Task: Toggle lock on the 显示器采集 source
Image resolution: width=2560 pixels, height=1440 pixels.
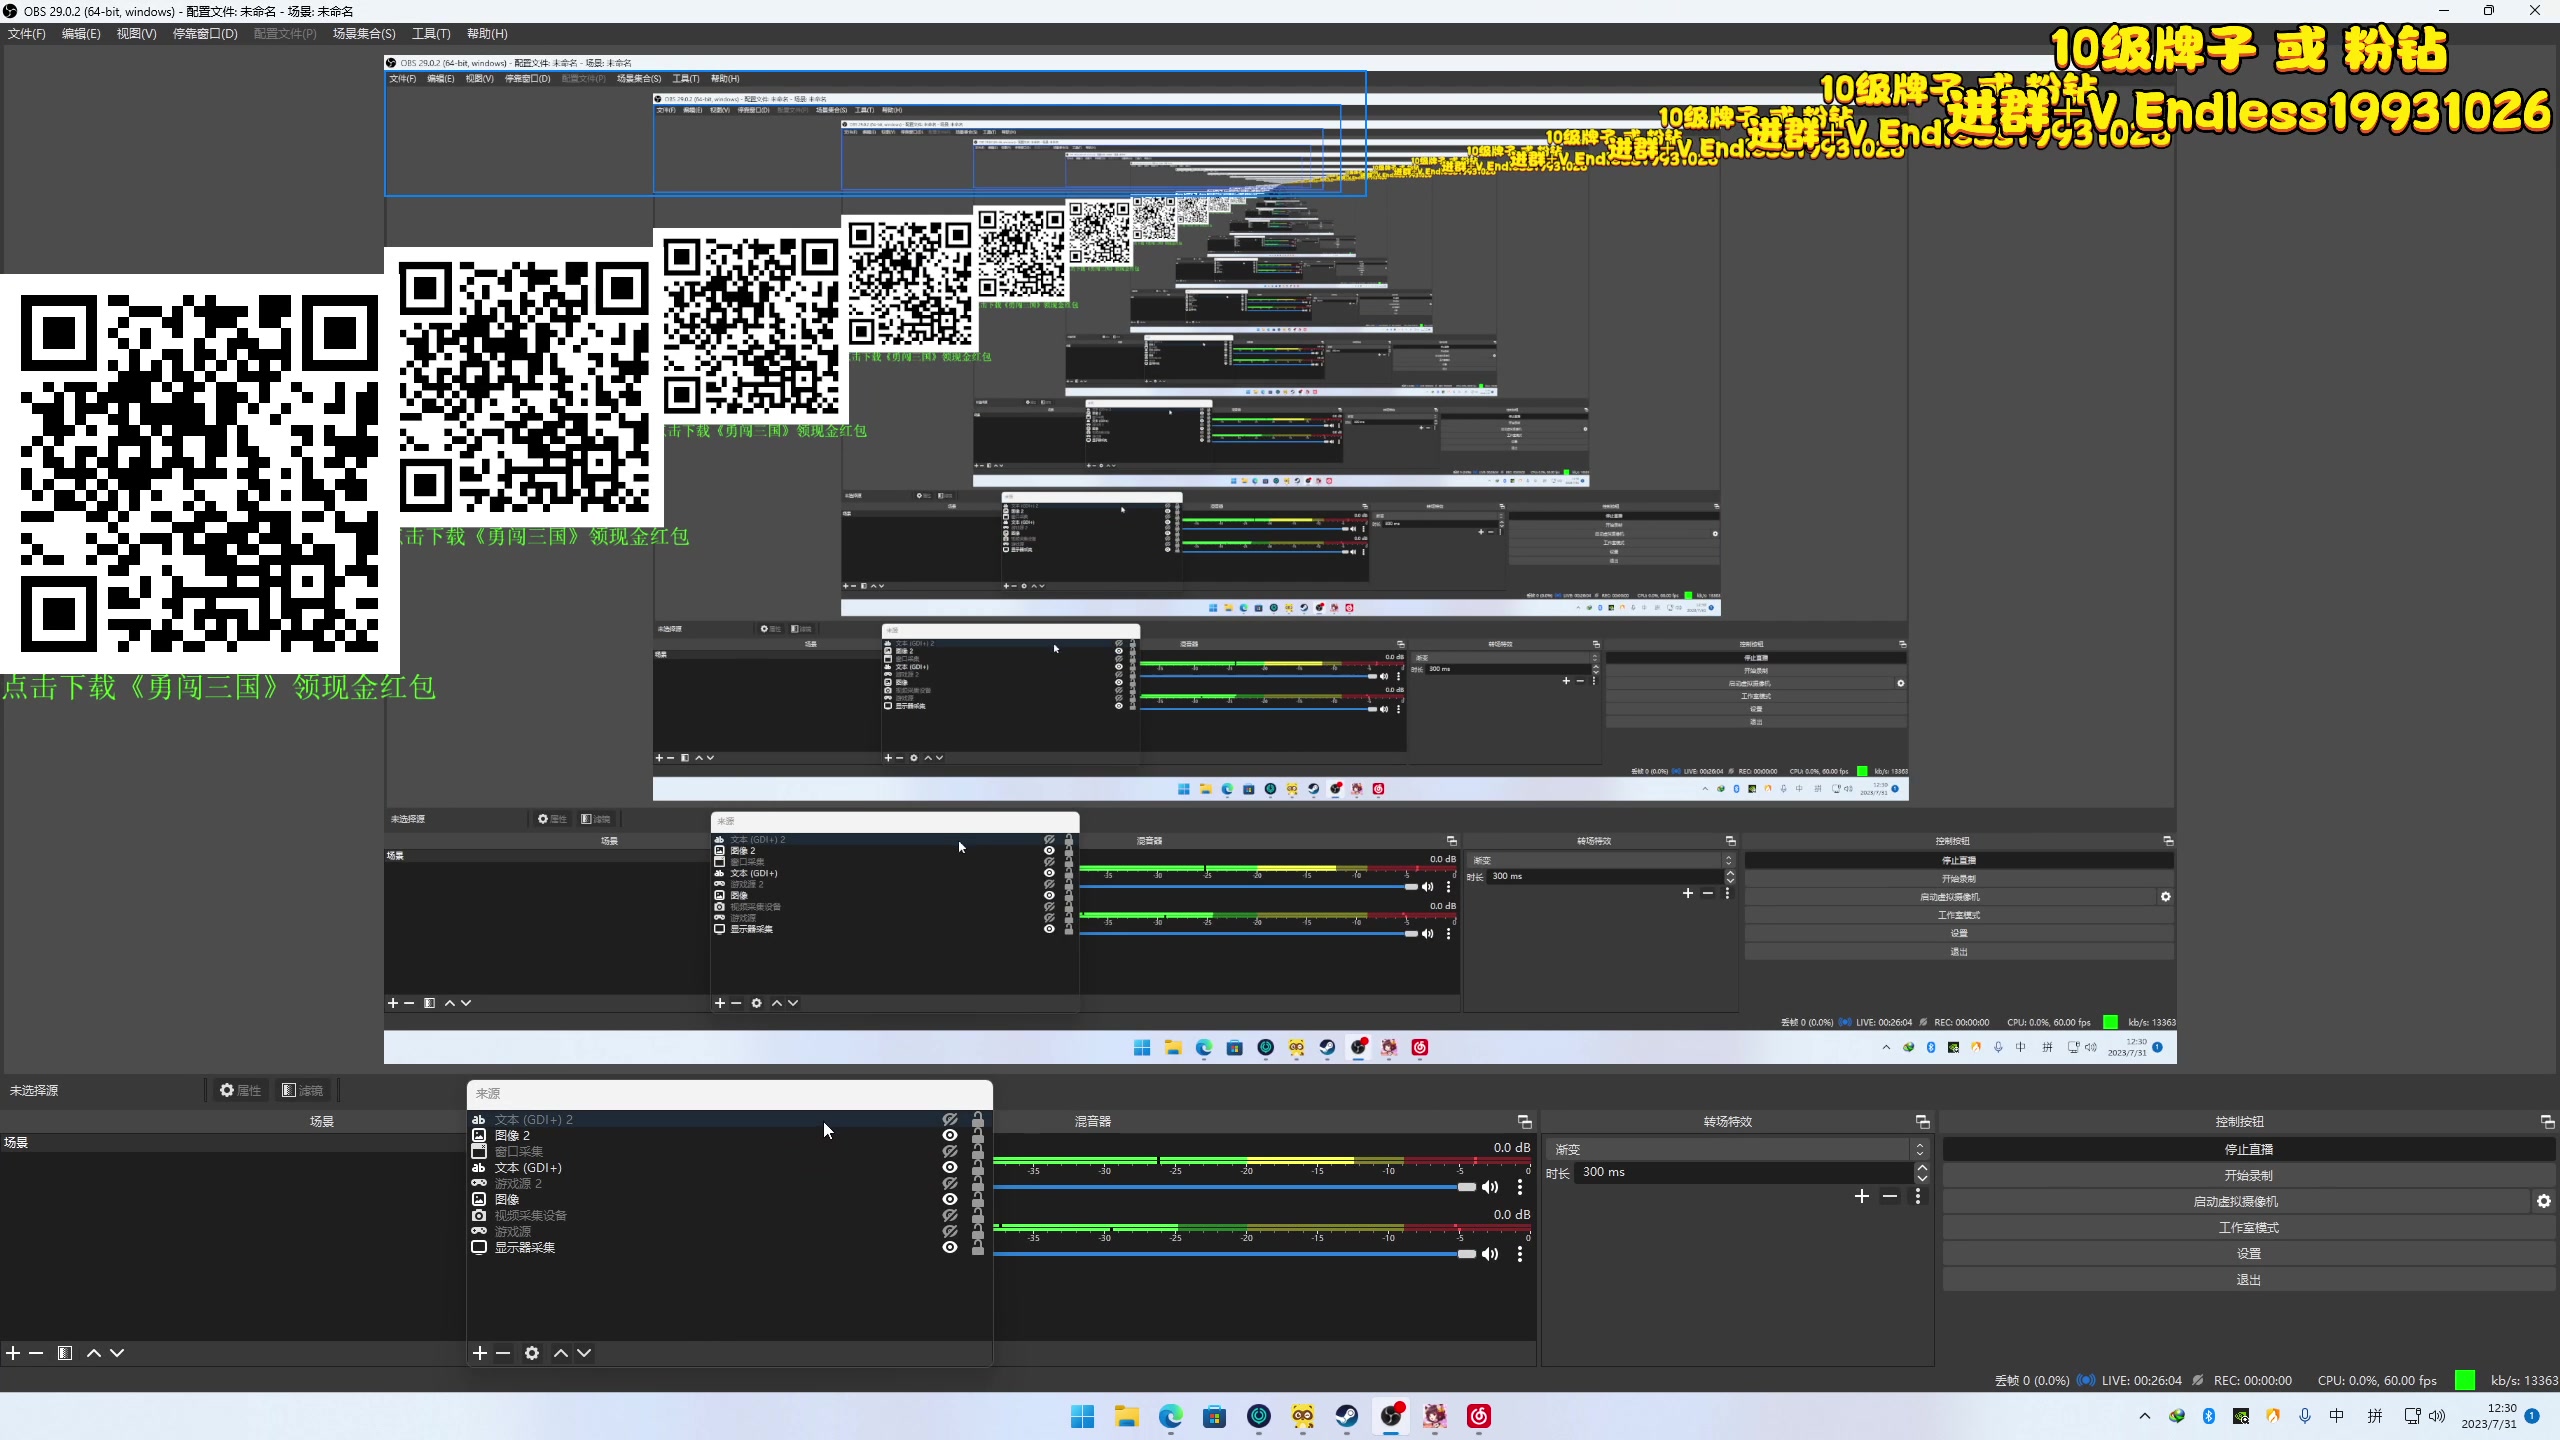Action: pyautogui.click(x=978, y=1247)
